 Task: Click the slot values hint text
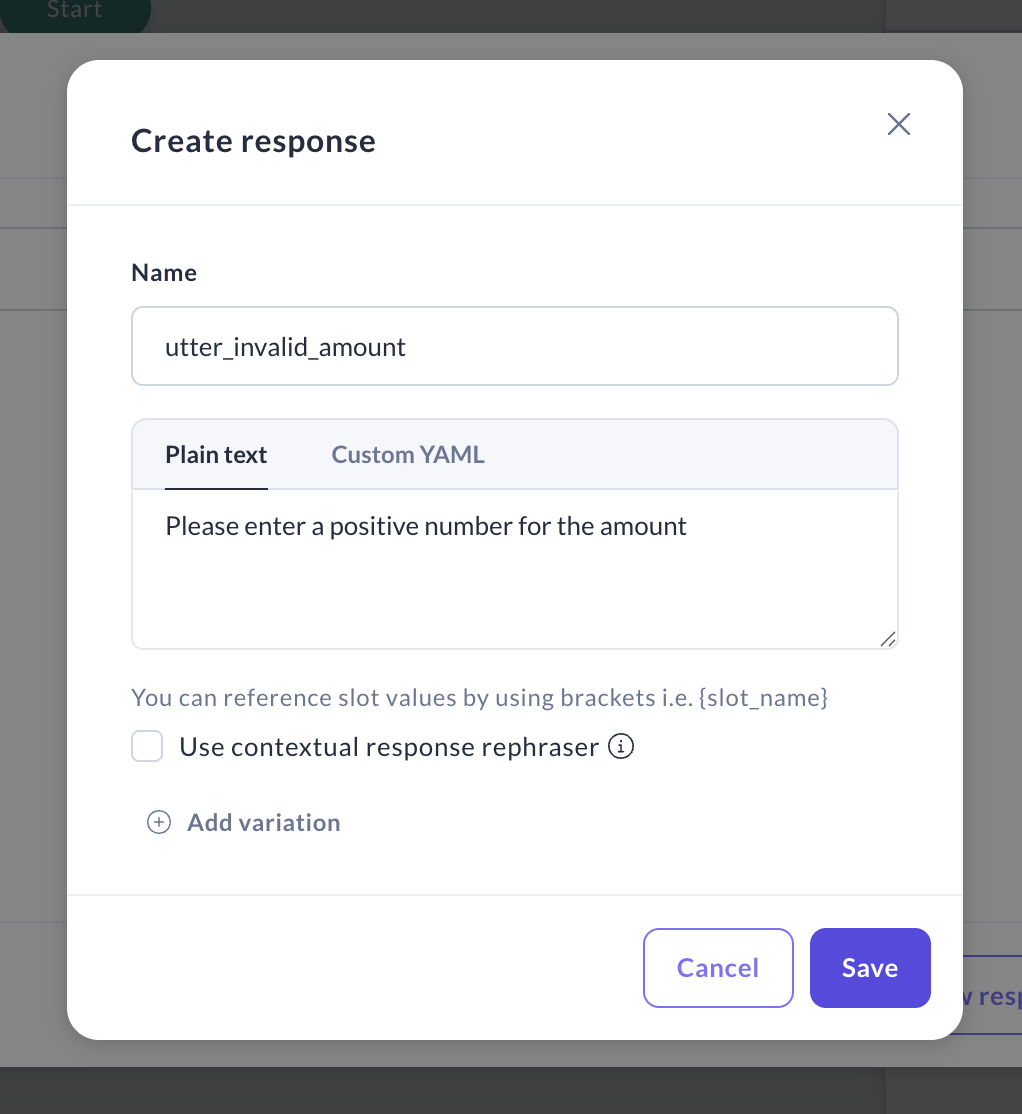[x=479, y=698]
